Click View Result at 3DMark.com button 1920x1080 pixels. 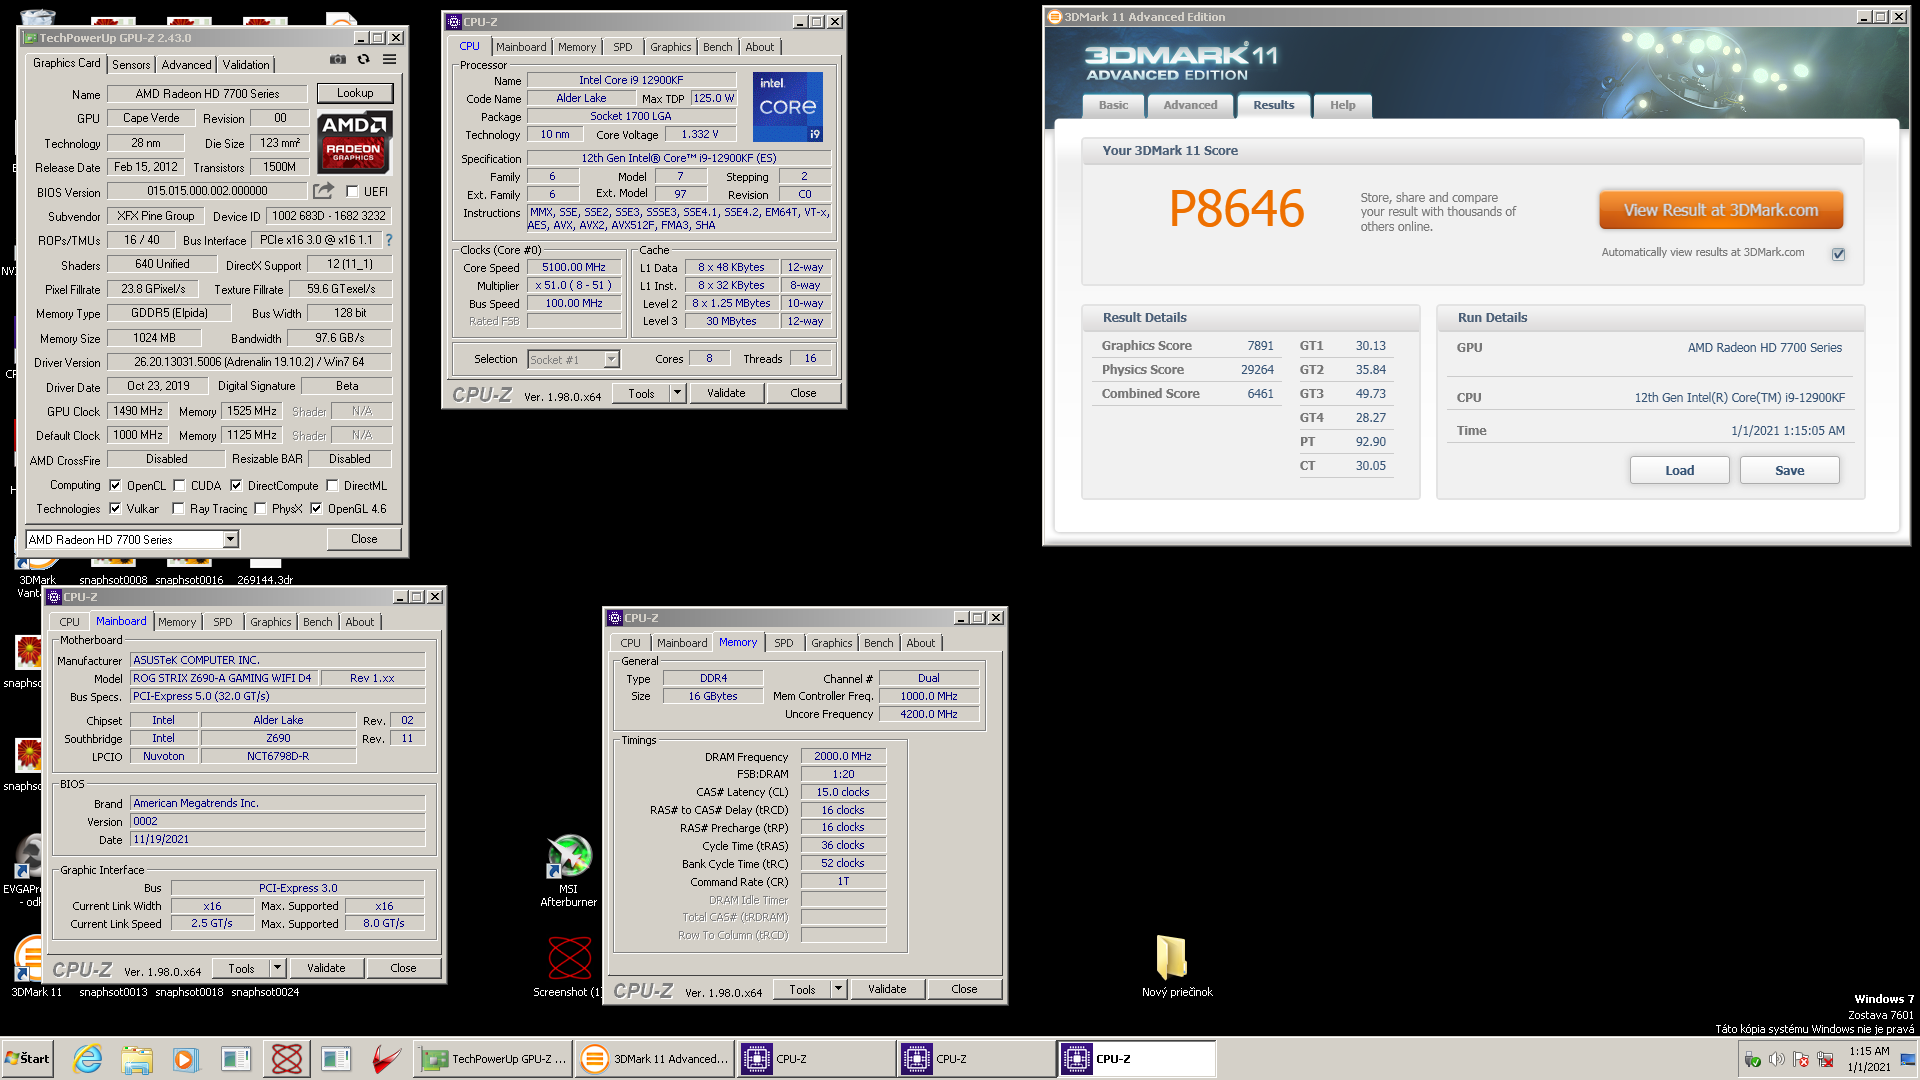pyautogui.click(x=1721, y=210)
